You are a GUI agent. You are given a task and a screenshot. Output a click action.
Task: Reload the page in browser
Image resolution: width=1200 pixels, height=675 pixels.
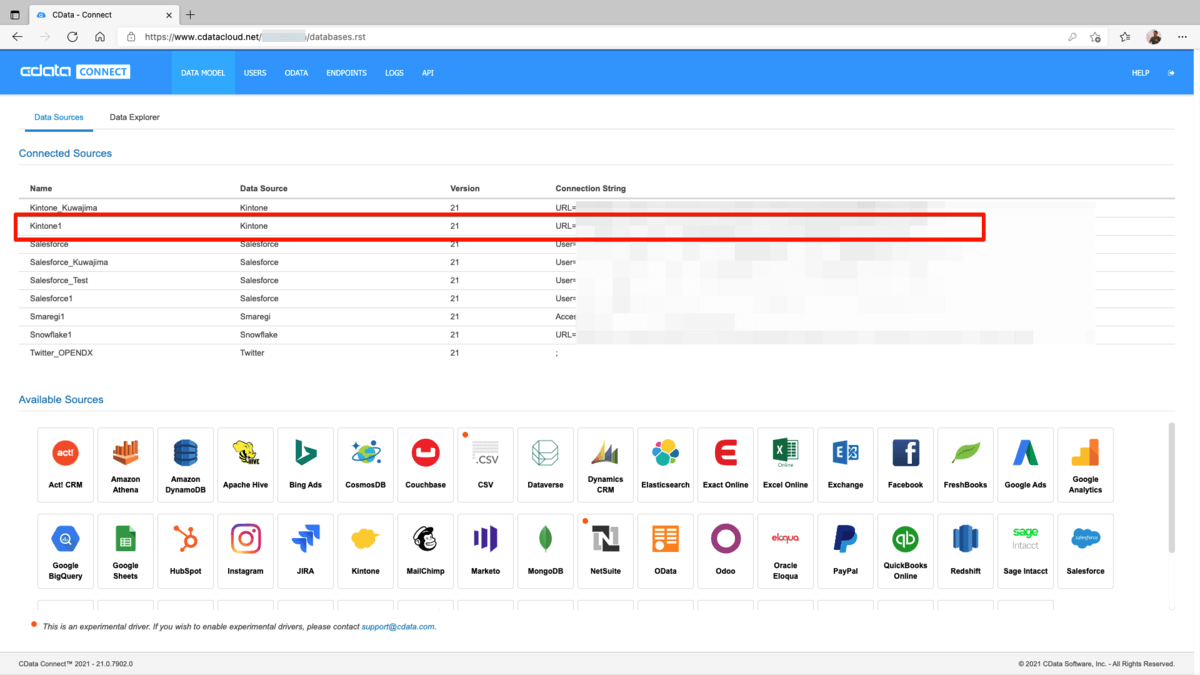click(72, 37)
